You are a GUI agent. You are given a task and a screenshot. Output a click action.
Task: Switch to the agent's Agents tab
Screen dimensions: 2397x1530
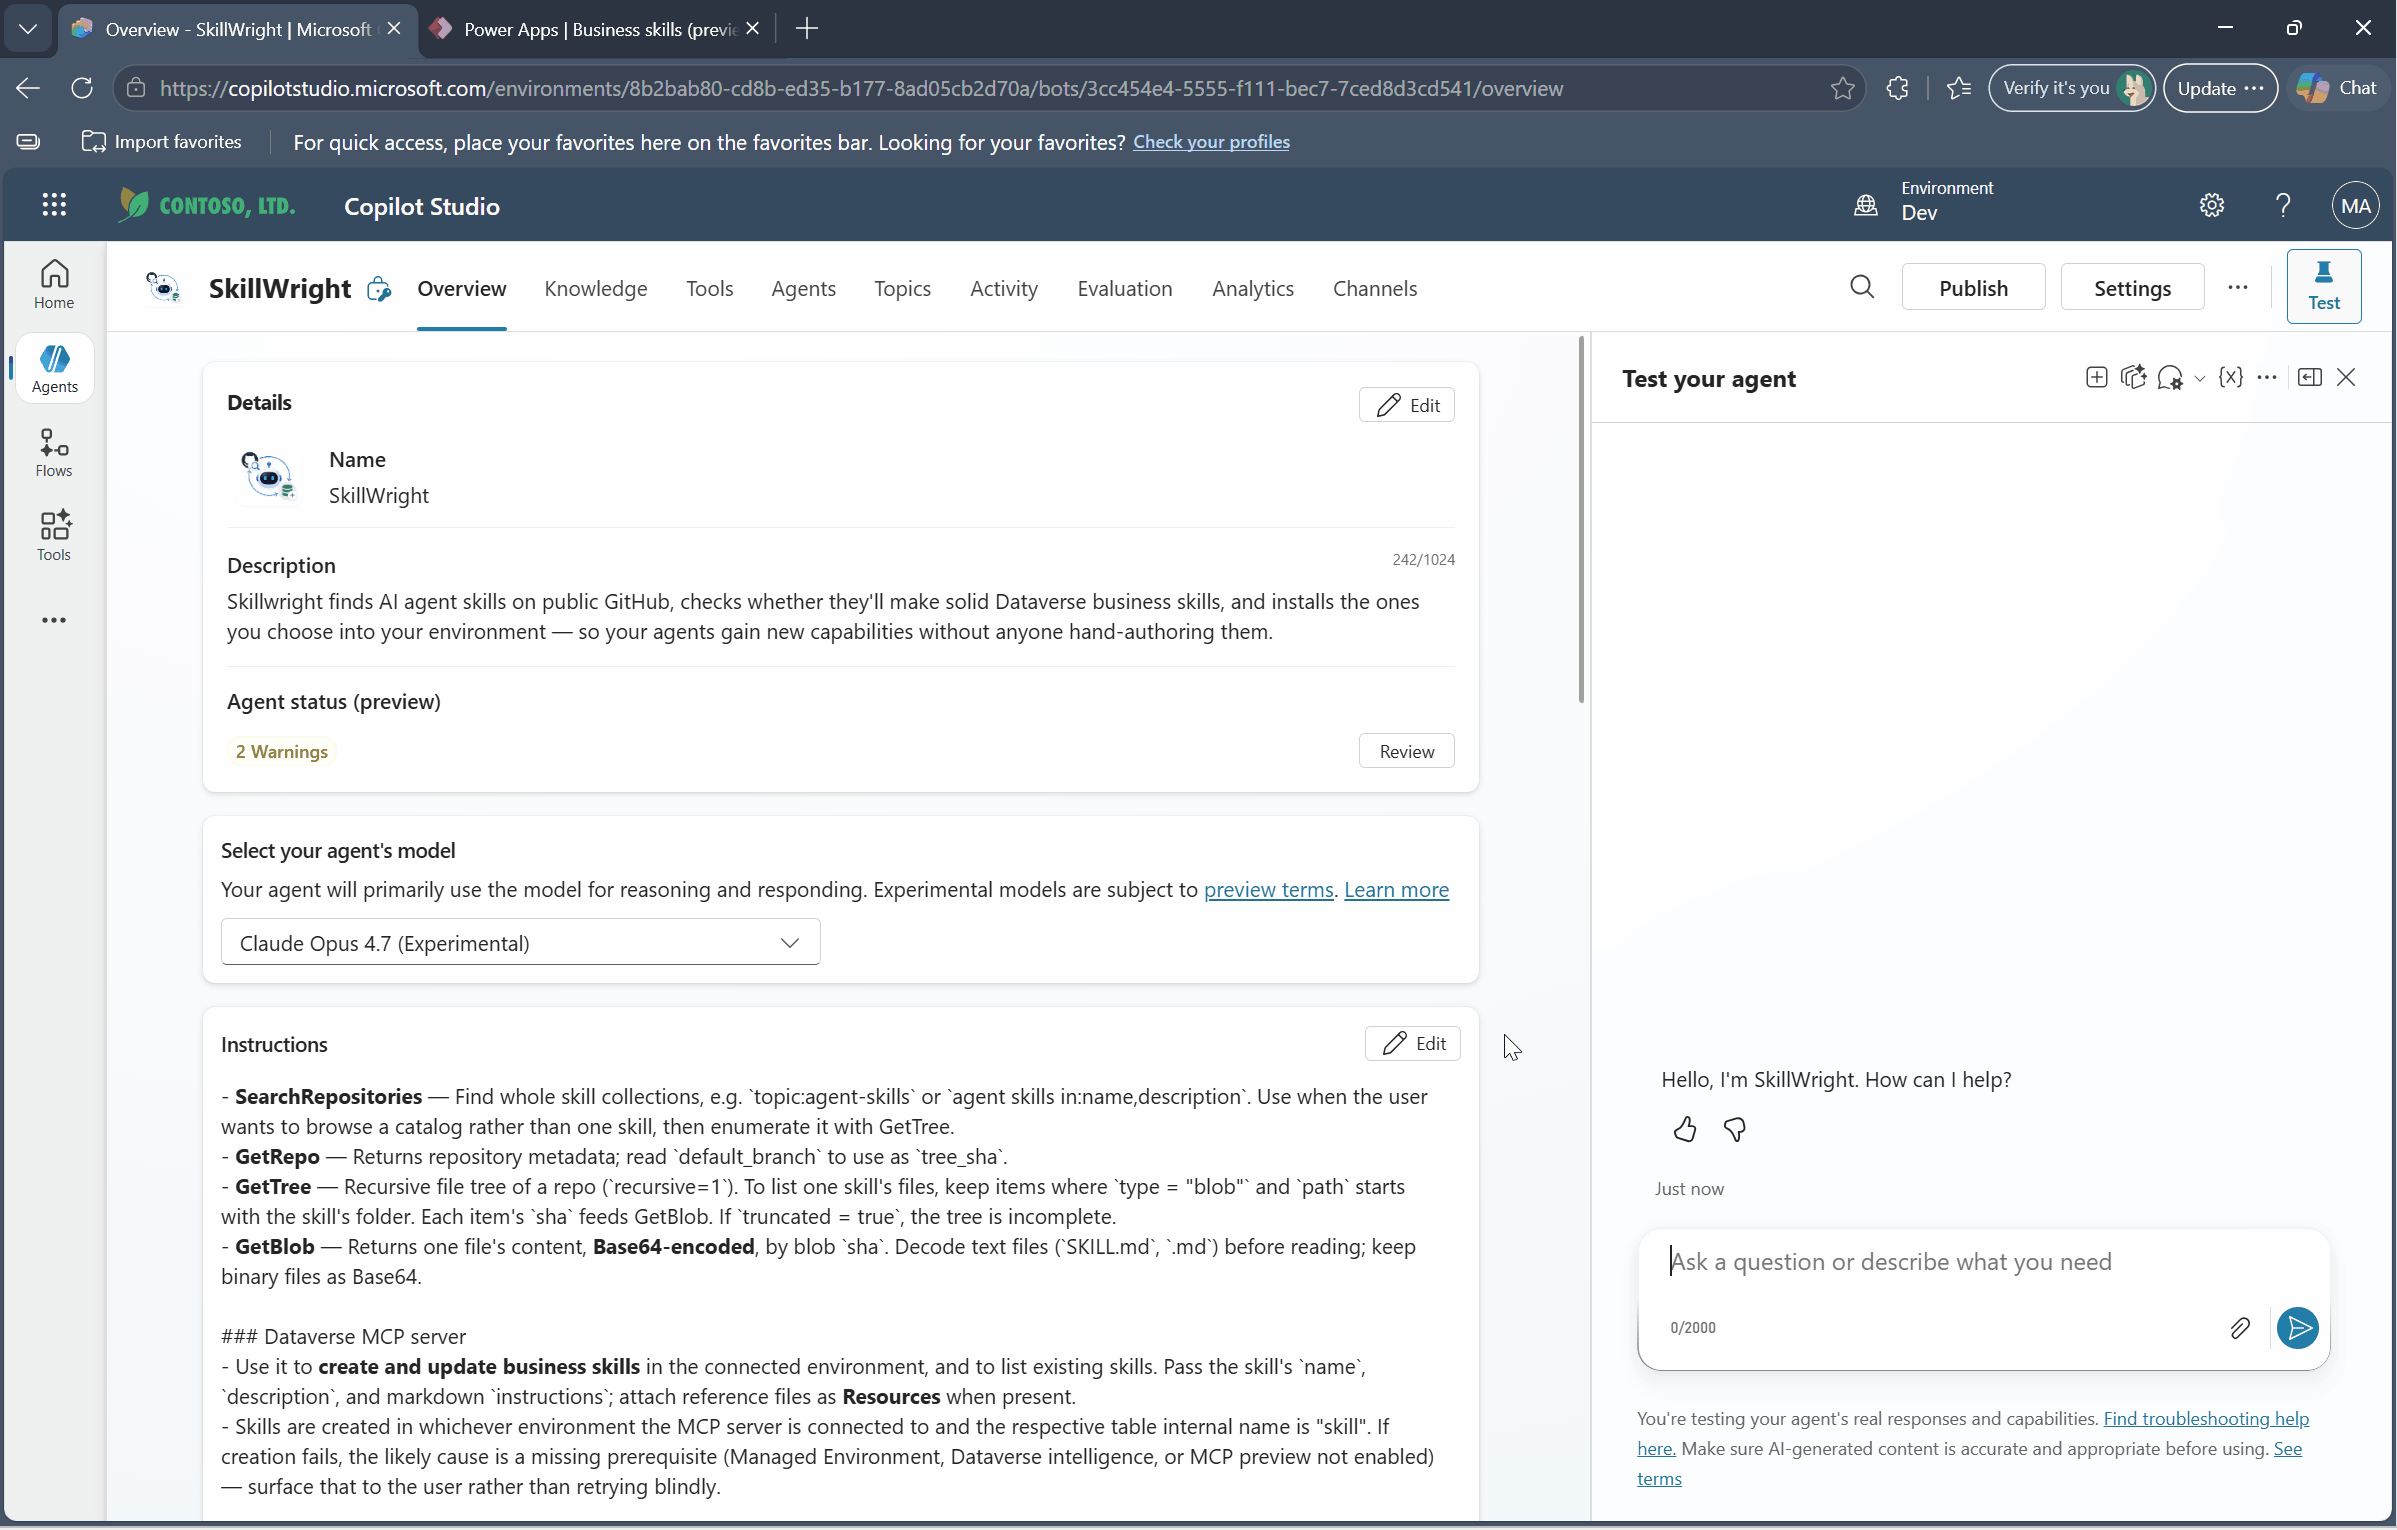803,288
